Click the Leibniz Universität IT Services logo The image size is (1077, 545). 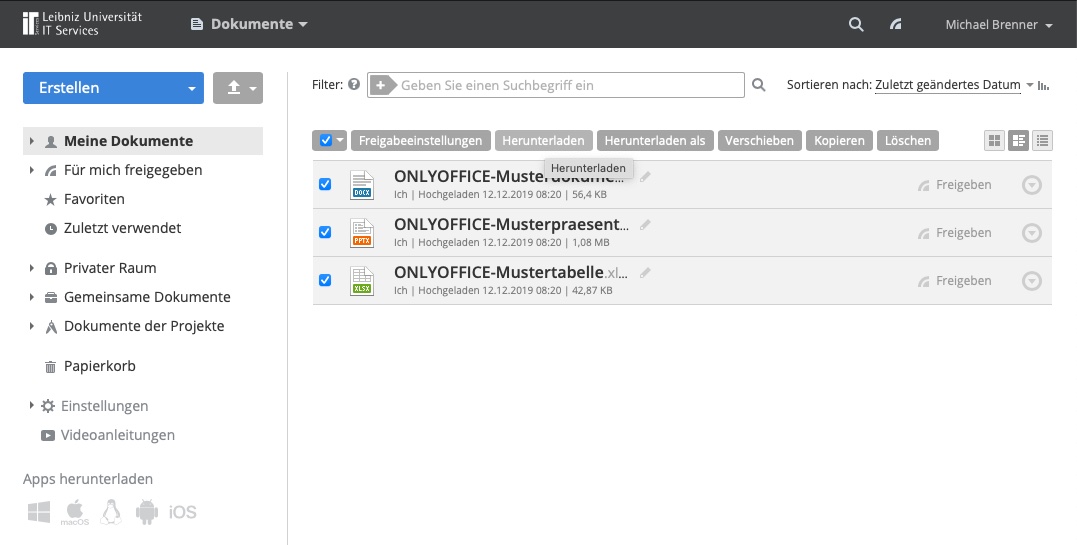pyautogui.click(x=82, y=23)
